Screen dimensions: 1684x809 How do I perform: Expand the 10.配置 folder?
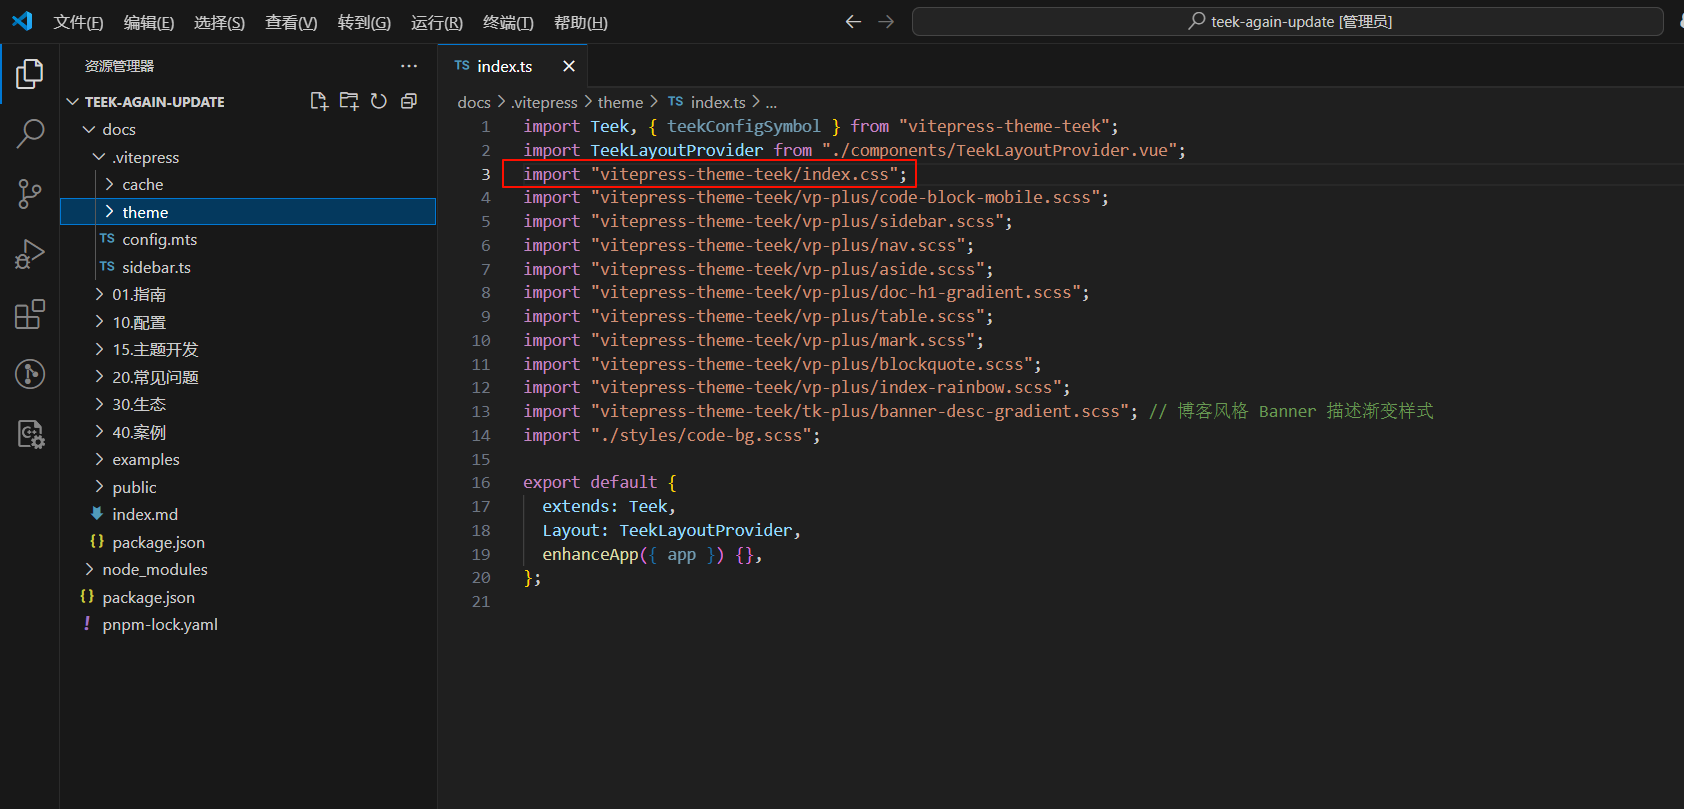pyautogui.click(x=99, y=322)
